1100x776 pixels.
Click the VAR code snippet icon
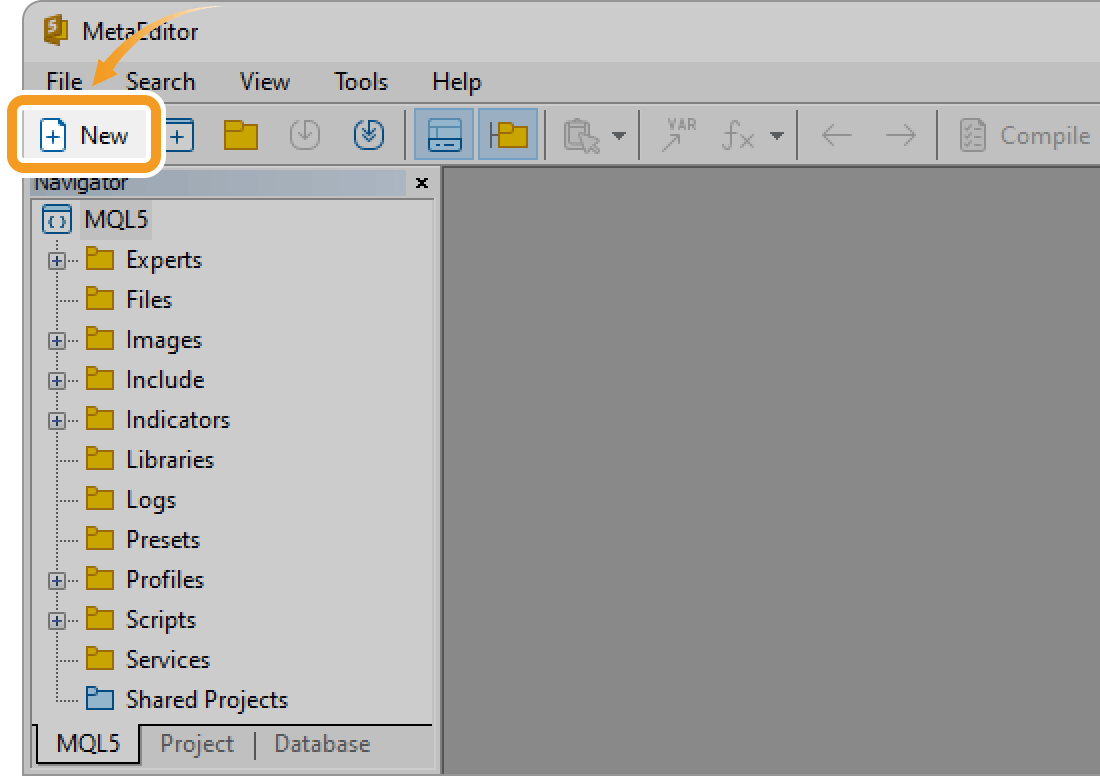[x=678, y=135]
